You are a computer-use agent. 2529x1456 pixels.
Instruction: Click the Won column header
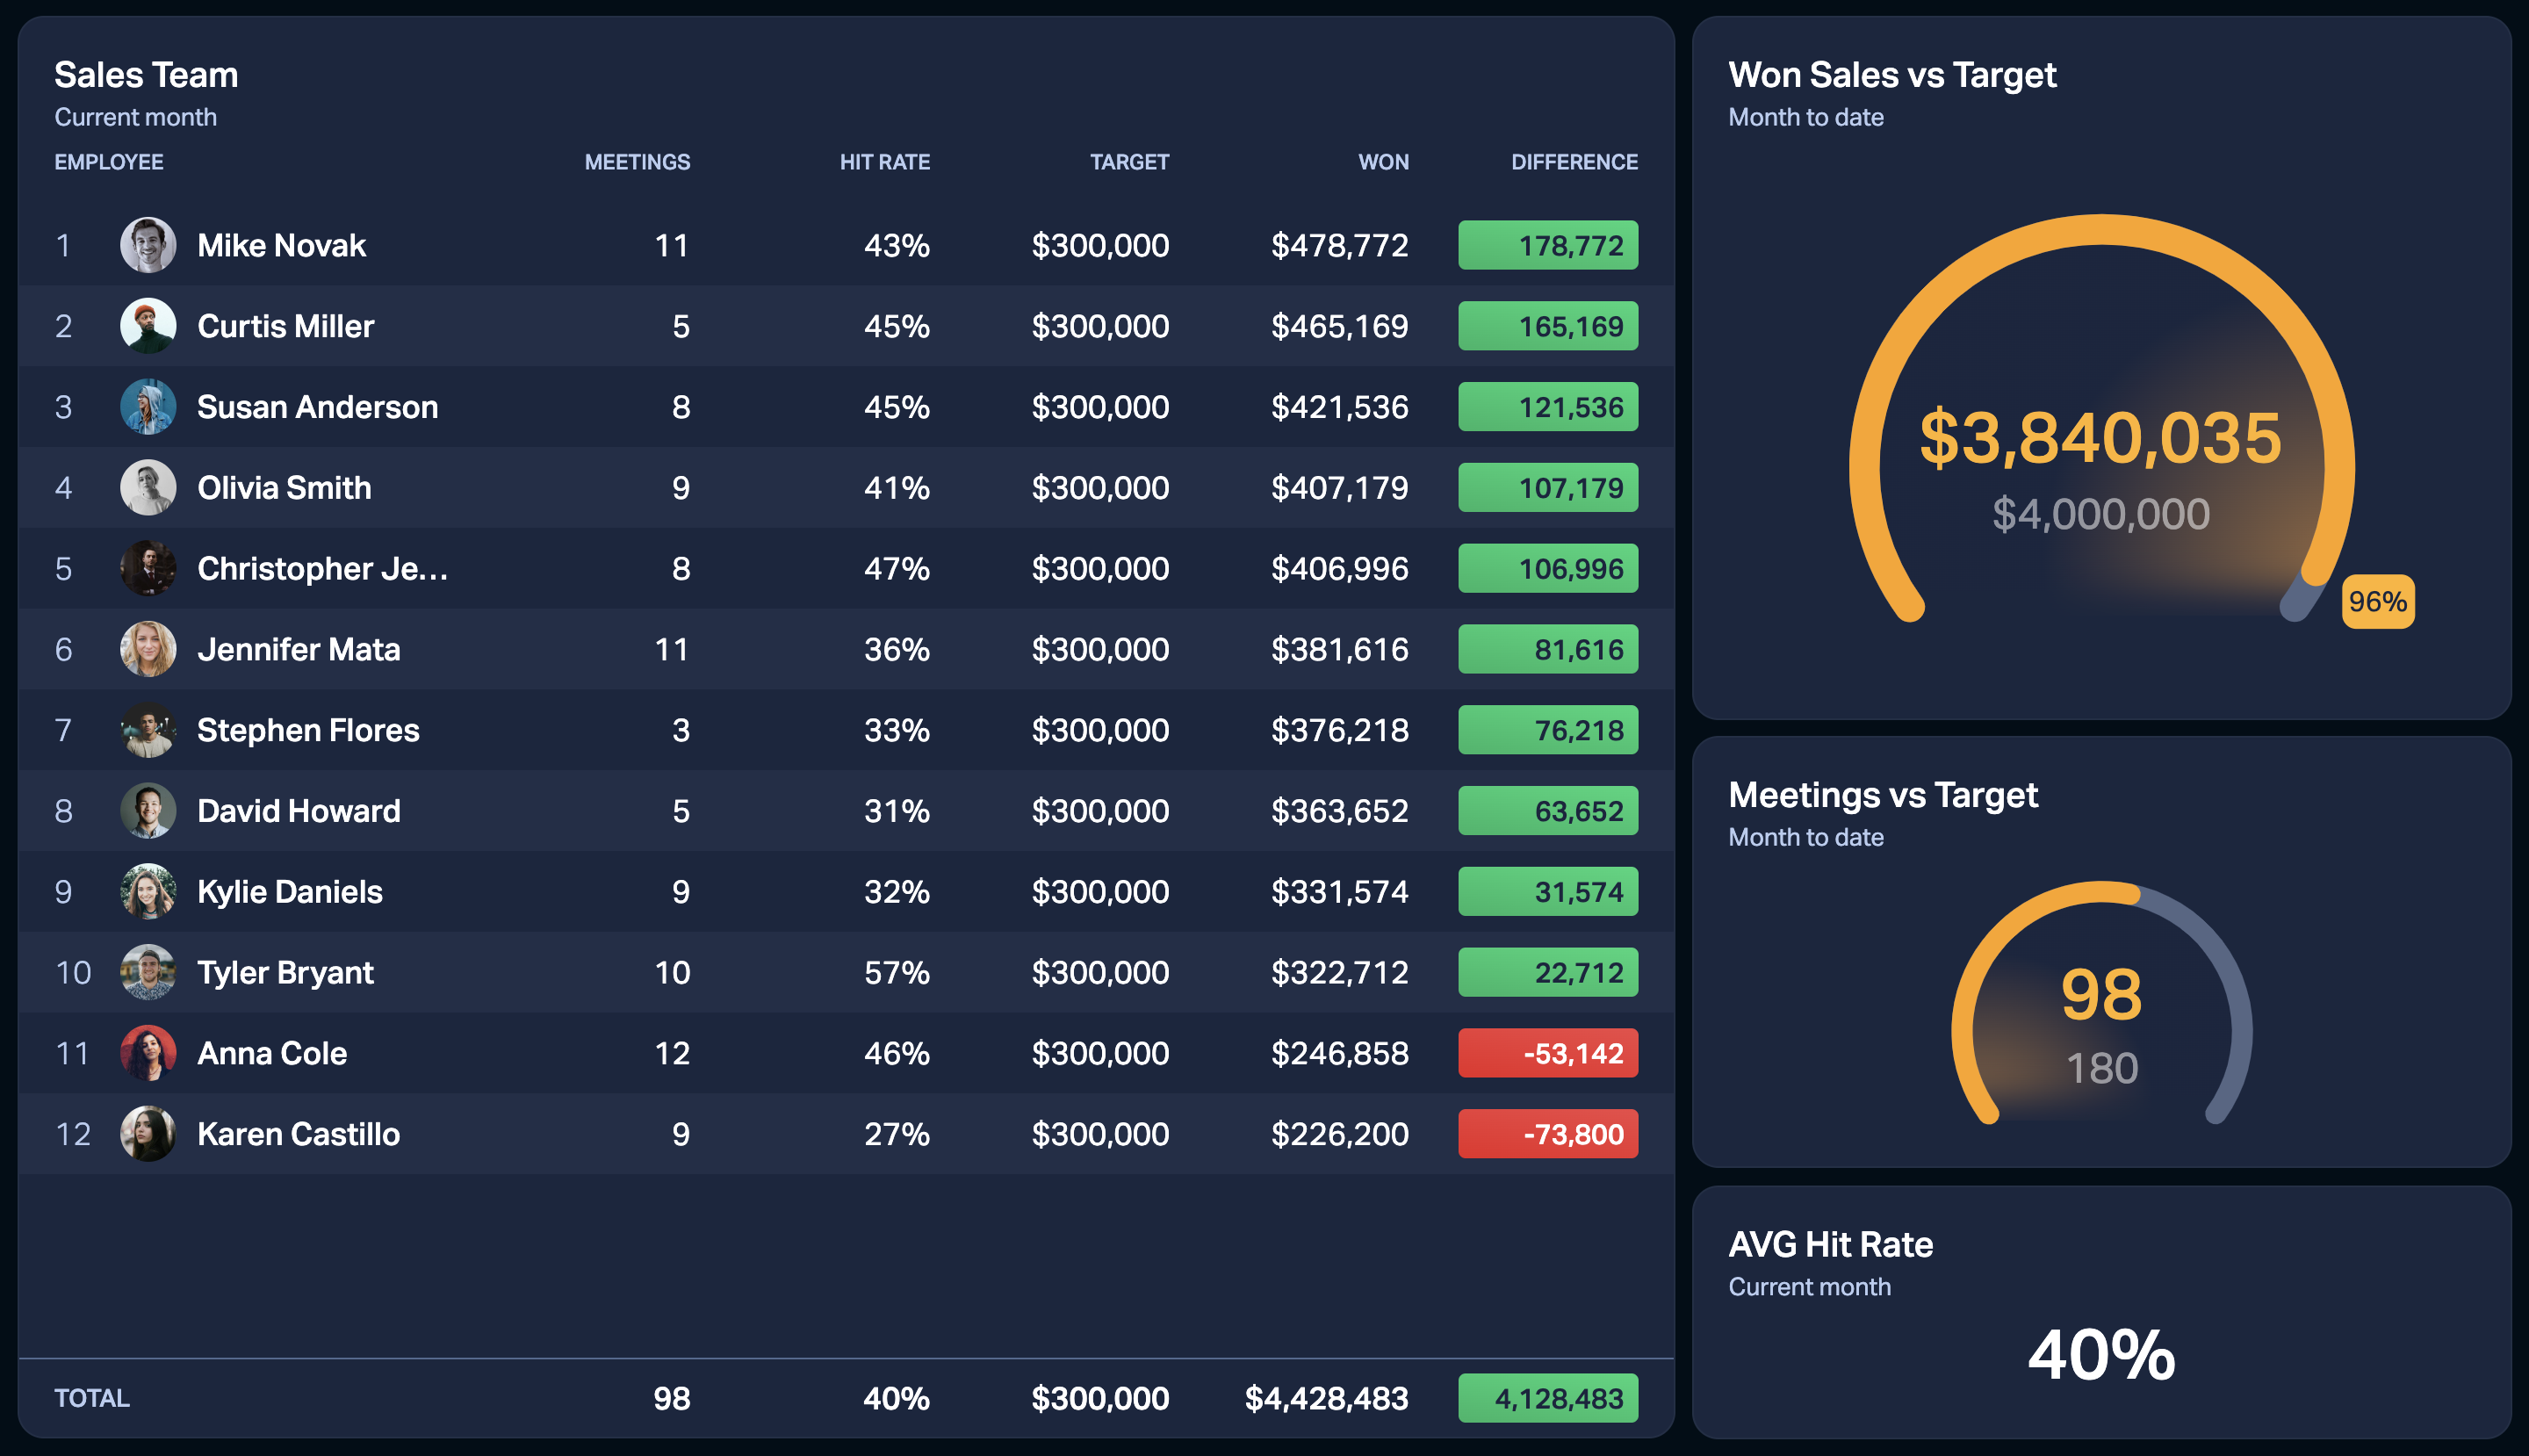tap(1383, 162)
